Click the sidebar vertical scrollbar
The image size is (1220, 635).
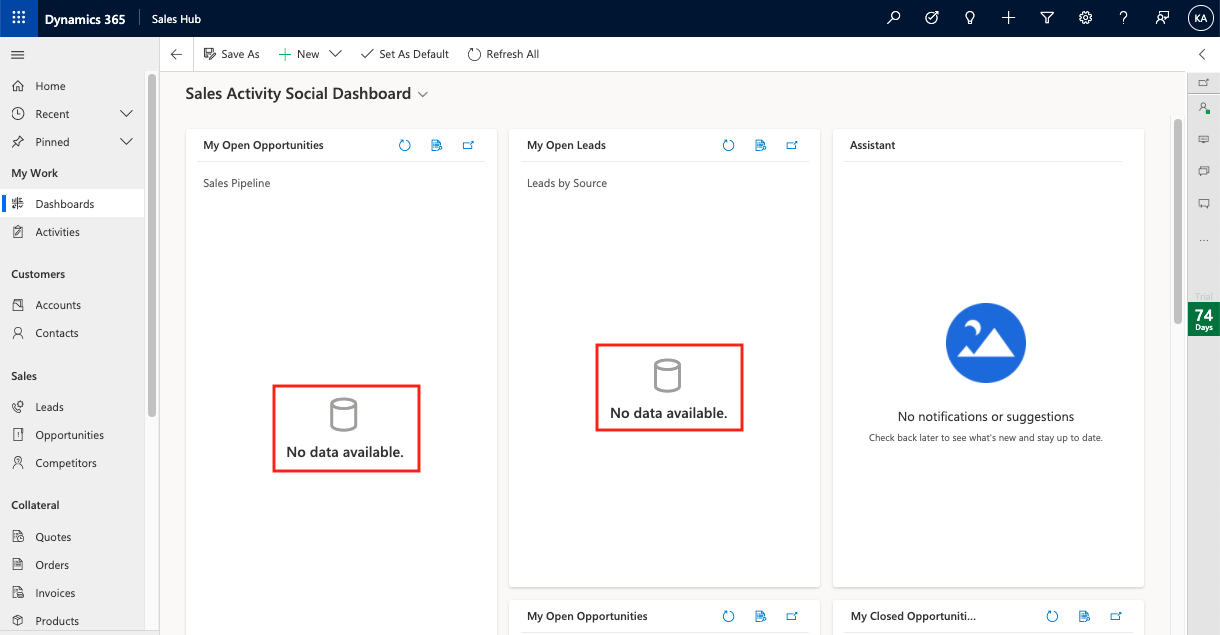click(152, 245)
